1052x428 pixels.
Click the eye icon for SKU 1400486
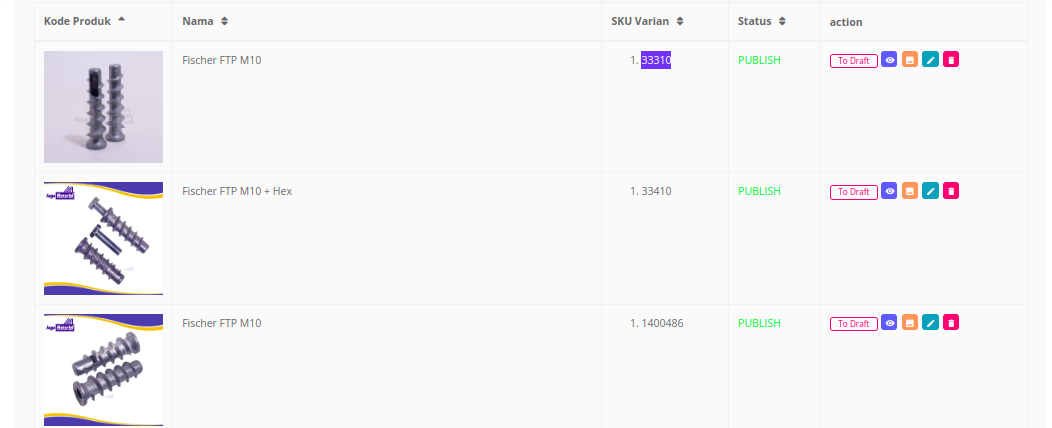click(889, 323)
